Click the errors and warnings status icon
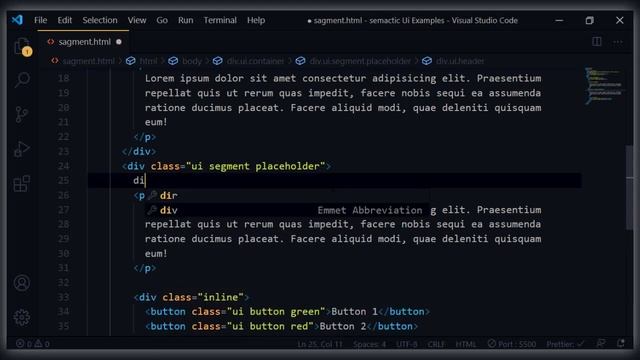Image resolution: width=640 pixels, height=360 pixels. tap(33, 344)
